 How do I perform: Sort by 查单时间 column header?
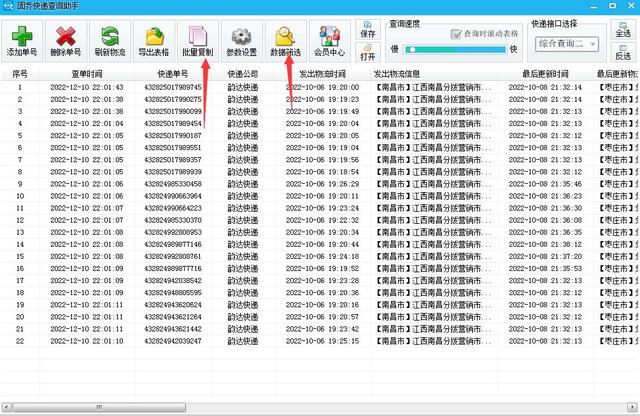(87, 74)
